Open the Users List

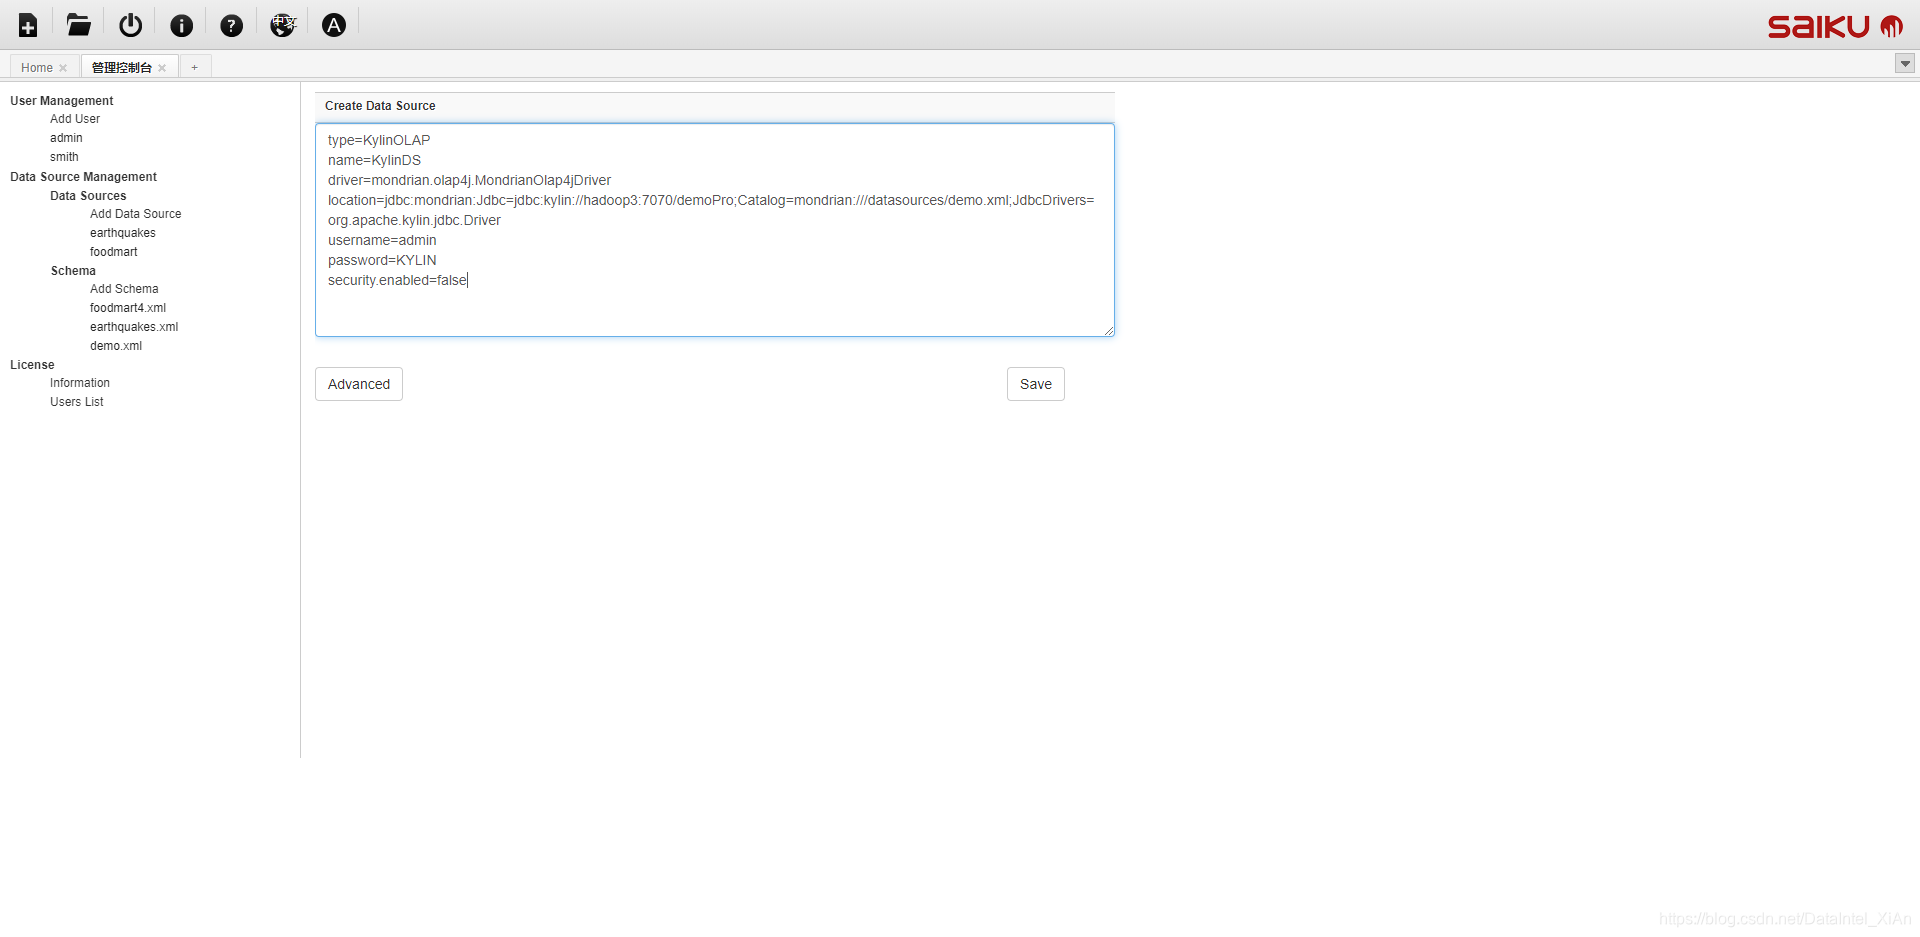[x=77, y=402]
